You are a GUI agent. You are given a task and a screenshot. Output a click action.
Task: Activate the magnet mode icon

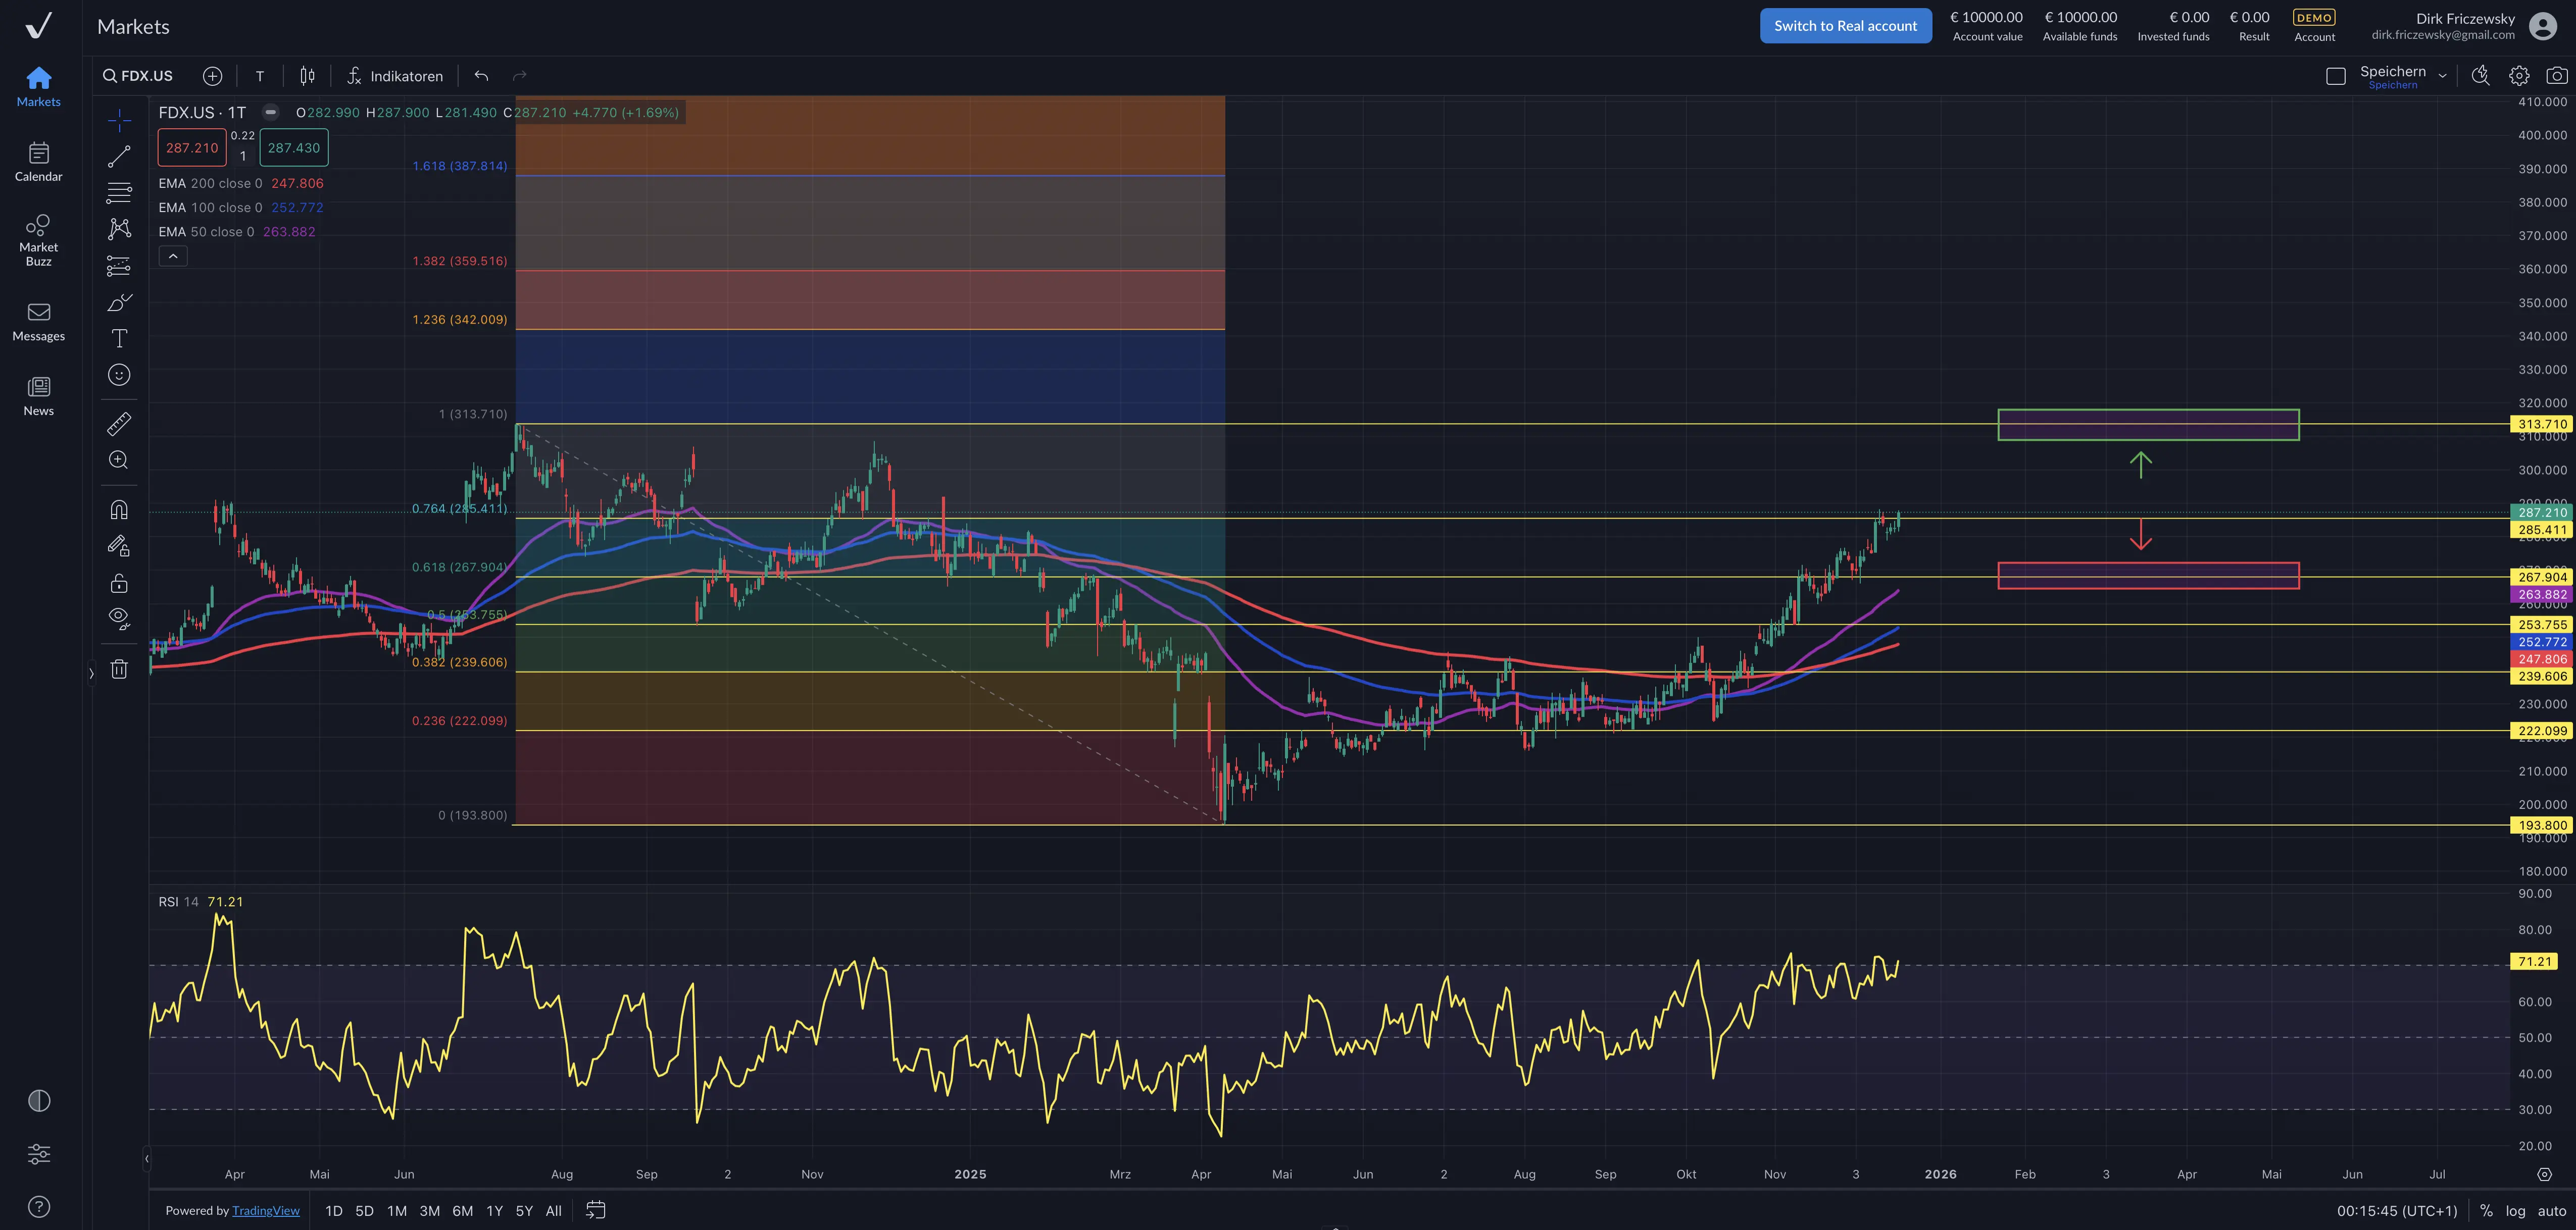119,510
